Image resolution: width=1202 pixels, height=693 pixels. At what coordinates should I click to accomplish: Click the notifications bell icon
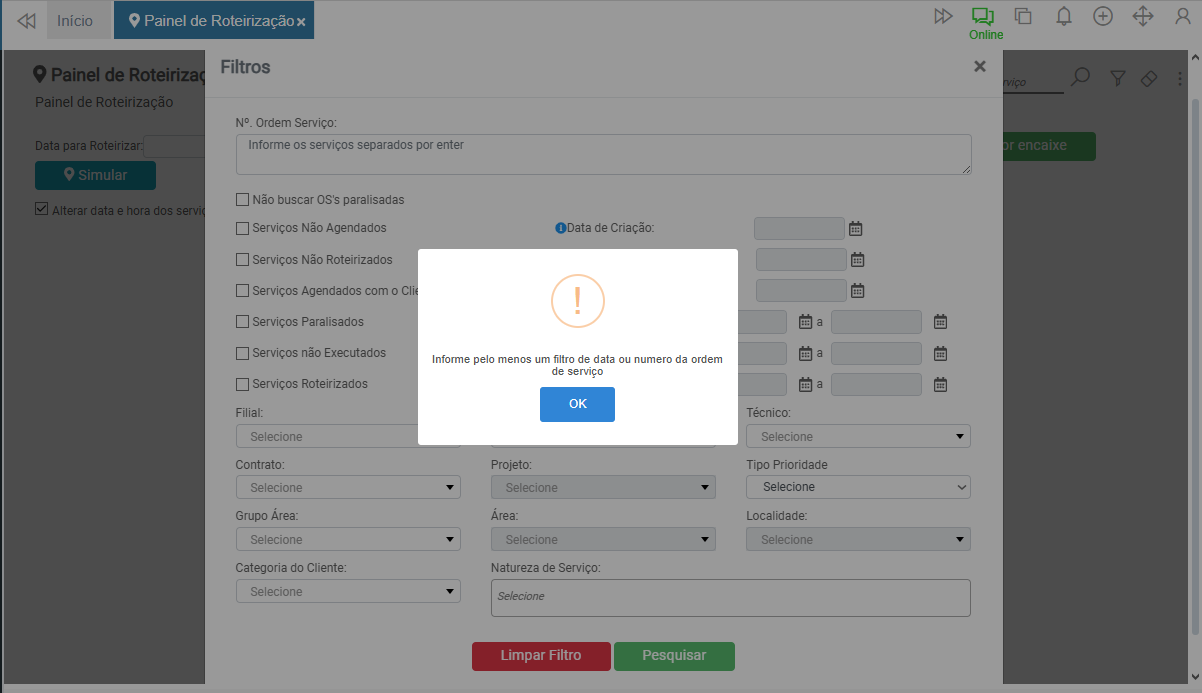tap(1064, 16)
